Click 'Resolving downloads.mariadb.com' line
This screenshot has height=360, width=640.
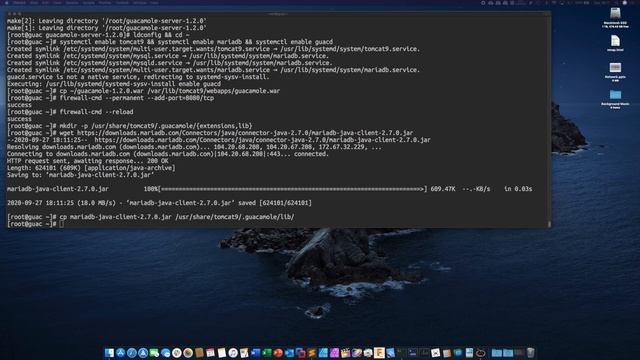[x=194, y=147]
